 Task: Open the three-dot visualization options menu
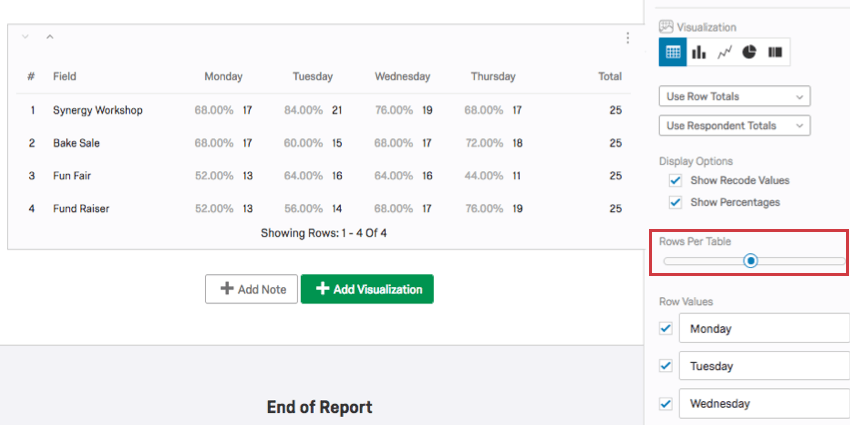[627, 38]
